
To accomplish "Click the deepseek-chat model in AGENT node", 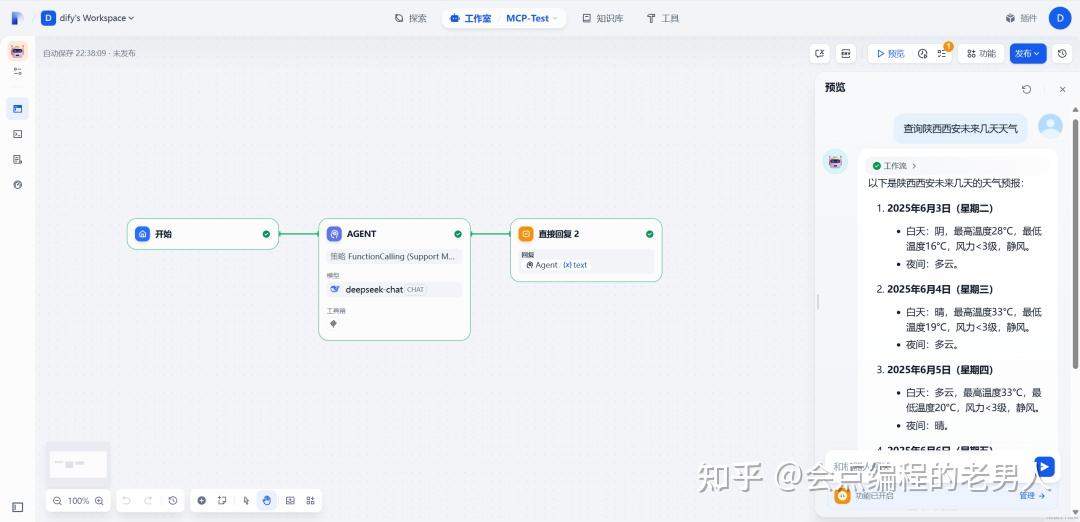I will (394, 290).
